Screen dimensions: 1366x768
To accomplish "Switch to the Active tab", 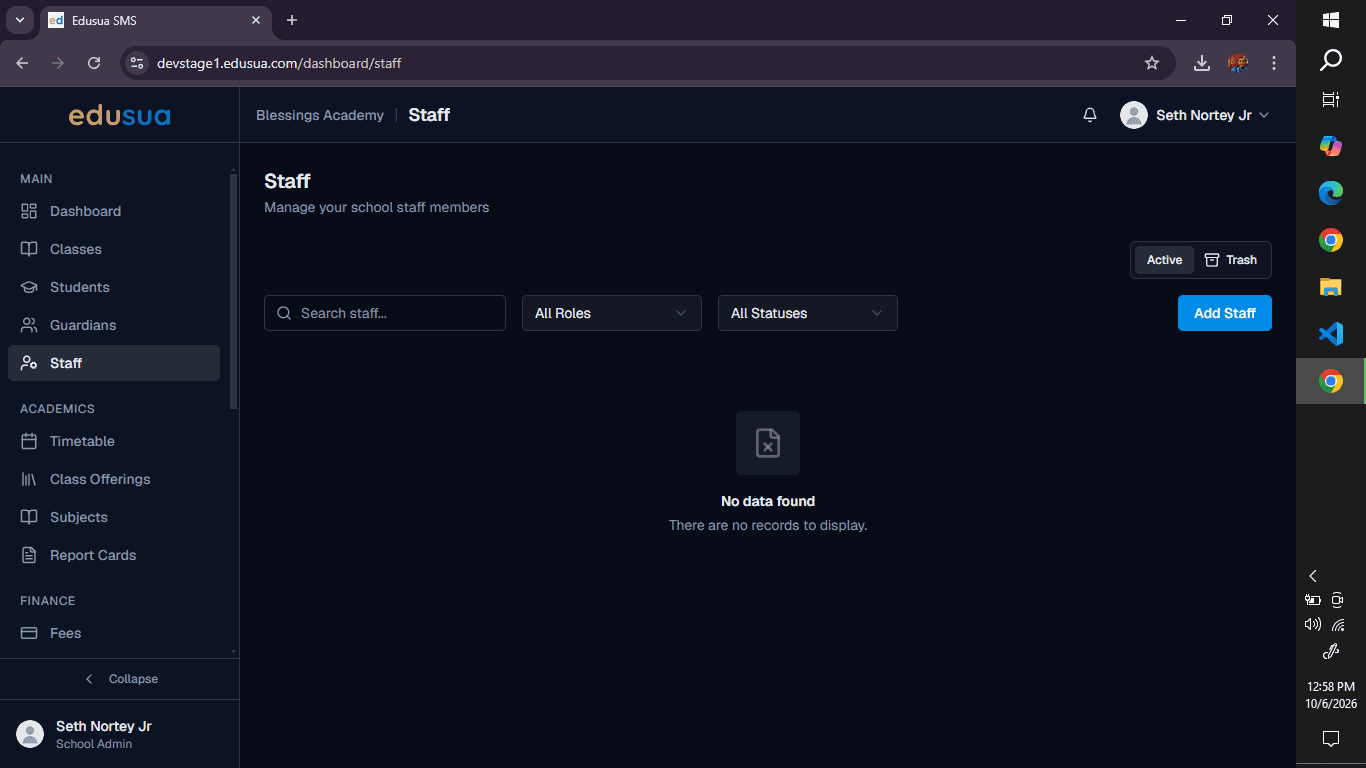I will click(1164, 260).
